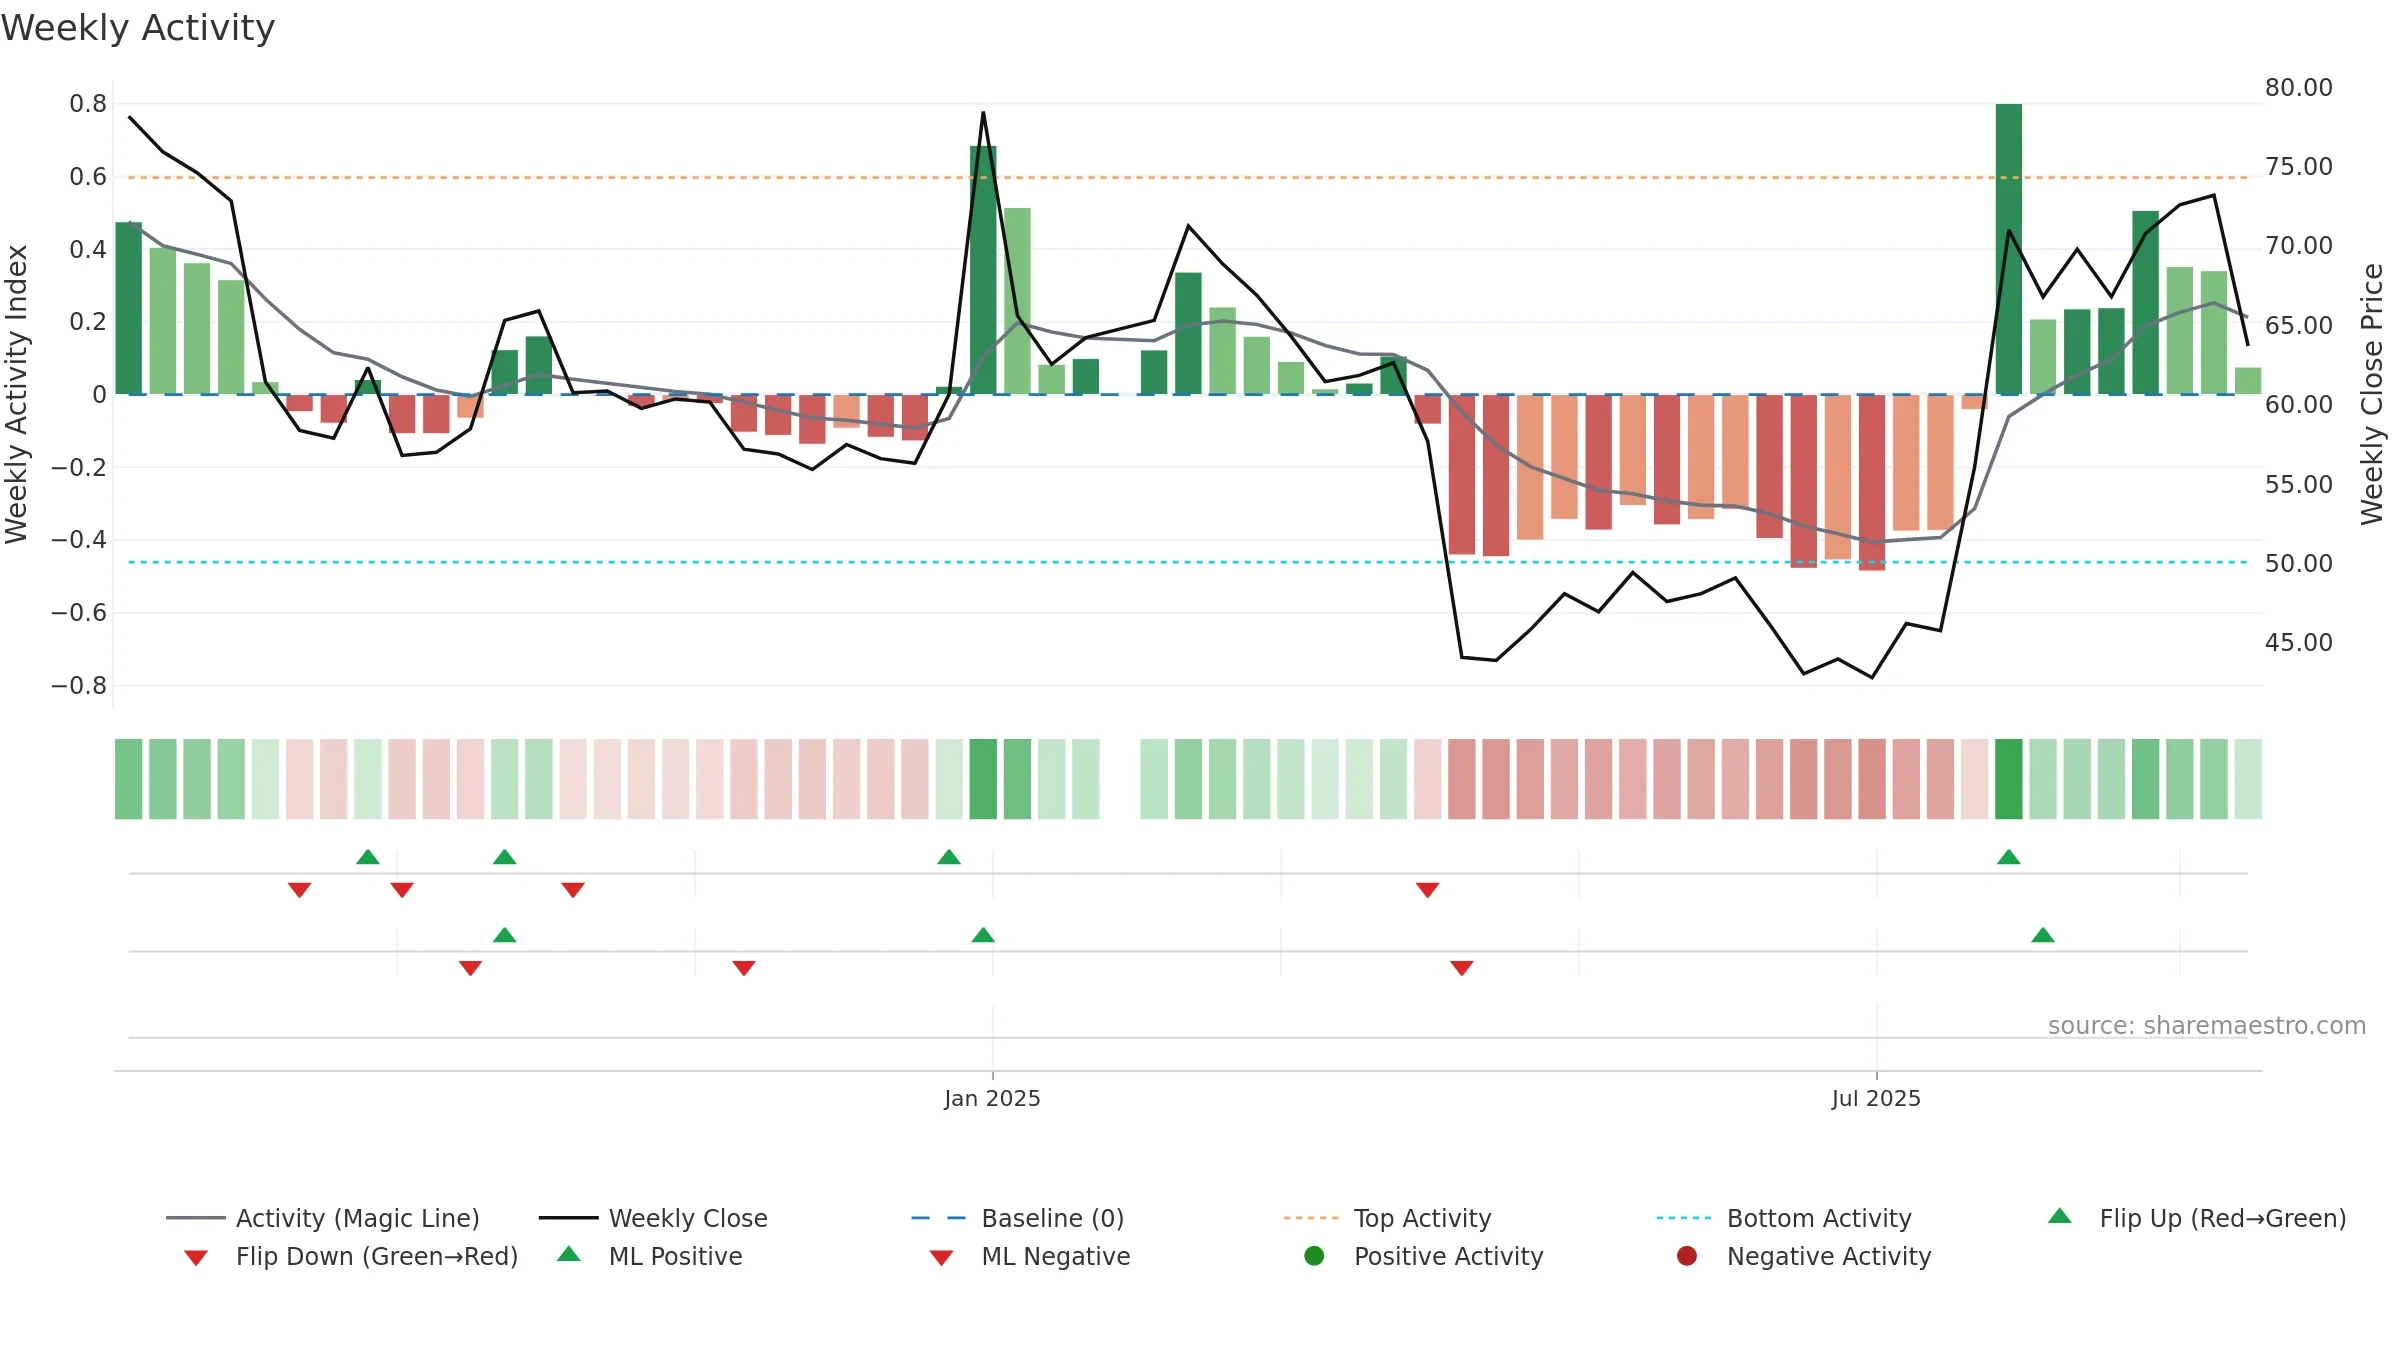This screenshot has height=1350, width=2400.
Task: Click the 0.6 activity index tick label
Action: pos(88,177)
